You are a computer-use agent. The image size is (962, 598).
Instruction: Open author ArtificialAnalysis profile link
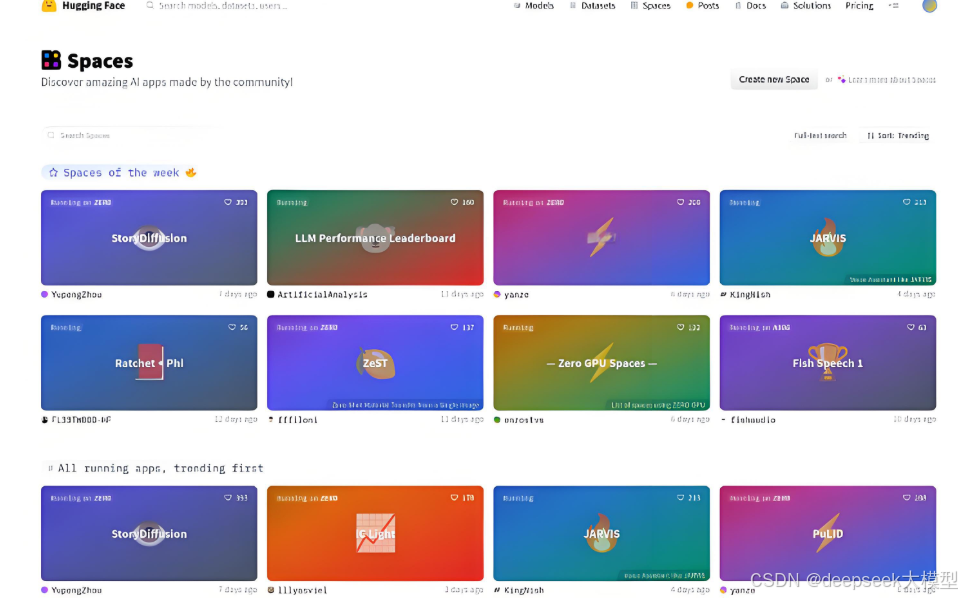pyautogui.click(x=322, y=295)
